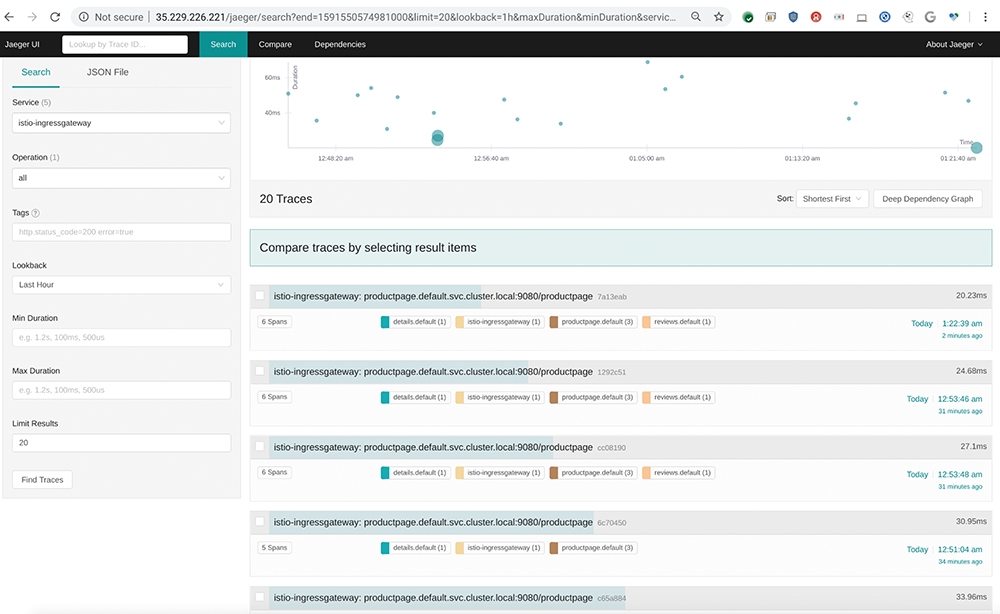Click the Not secure site info icon
The height and width of the screenshot is (614, 1000).
[x=84, y=17]
